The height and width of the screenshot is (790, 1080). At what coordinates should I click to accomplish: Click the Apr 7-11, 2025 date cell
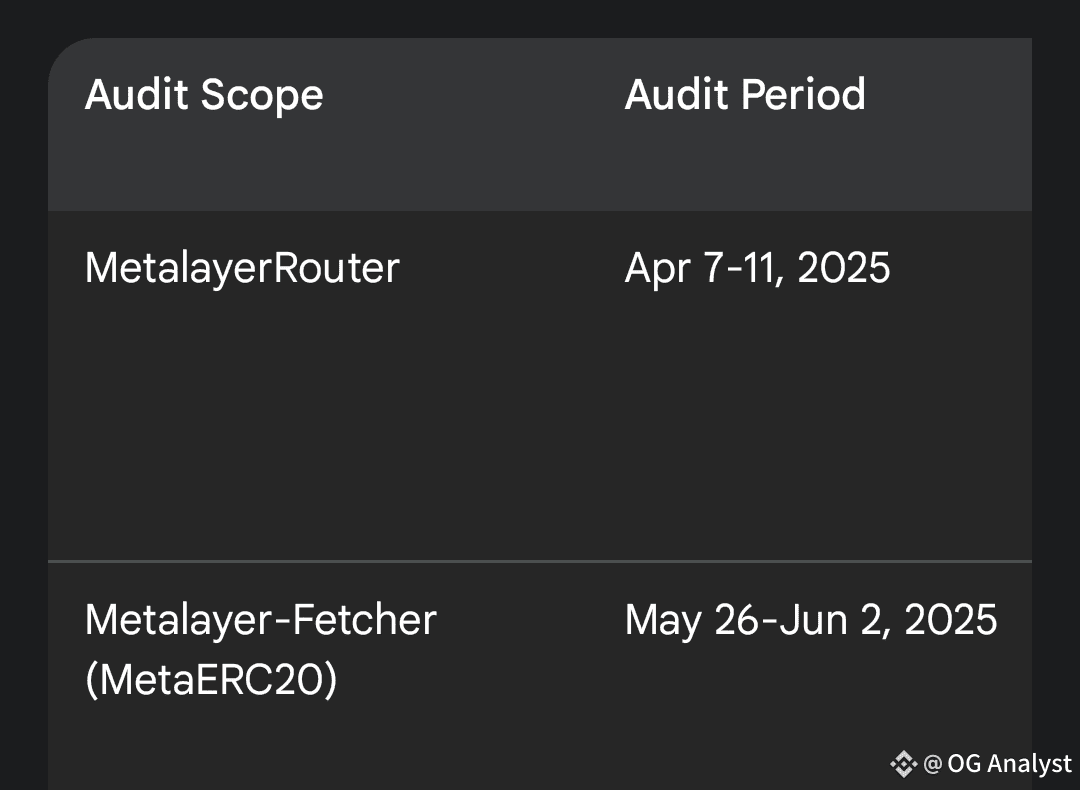coord(757,268)
